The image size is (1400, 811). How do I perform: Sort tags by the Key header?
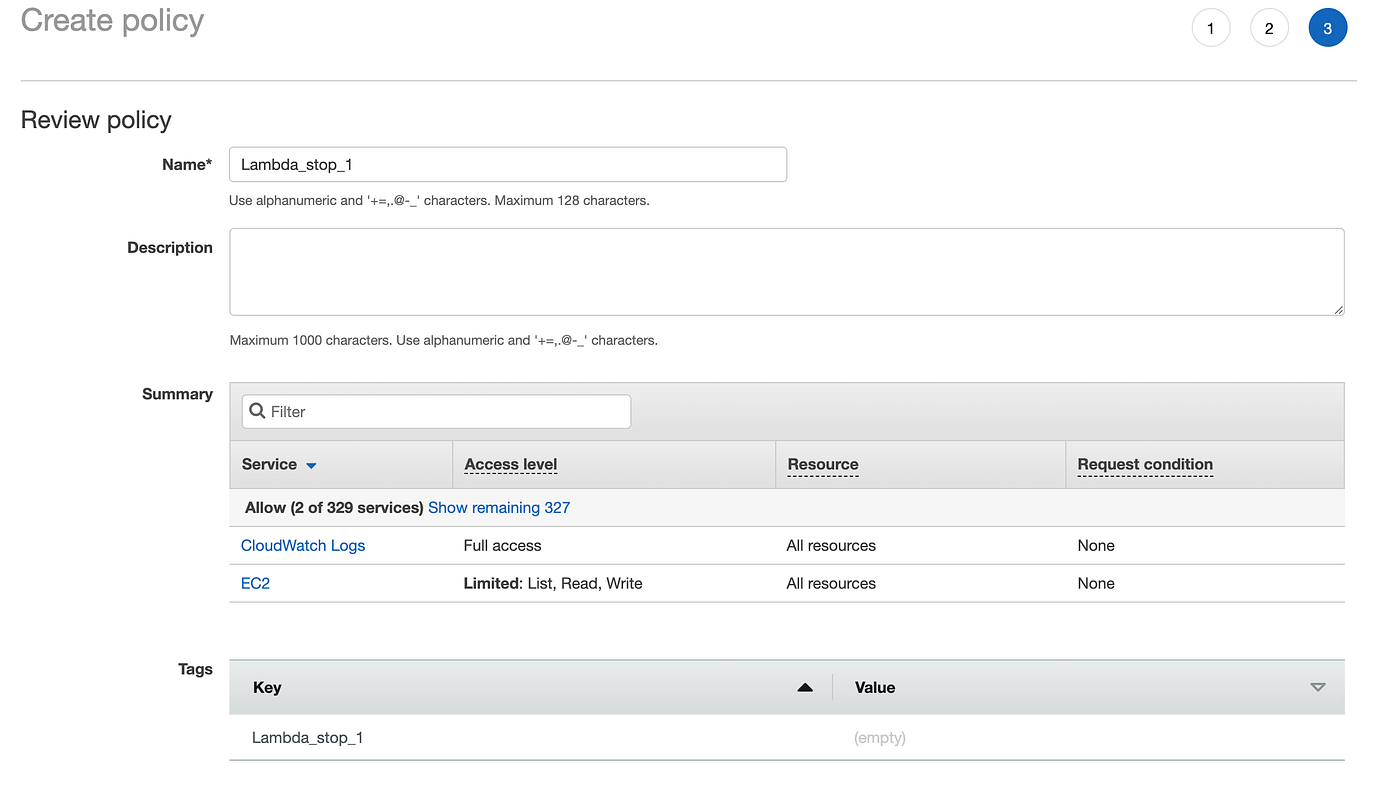tap(267, 687)
